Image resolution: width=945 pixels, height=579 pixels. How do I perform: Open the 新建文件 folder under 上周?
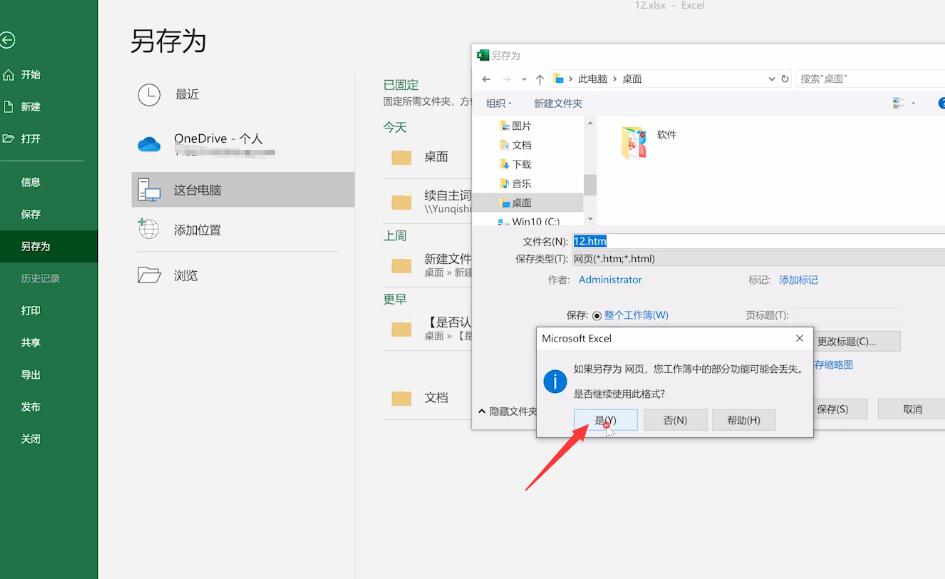coord(427,265)
